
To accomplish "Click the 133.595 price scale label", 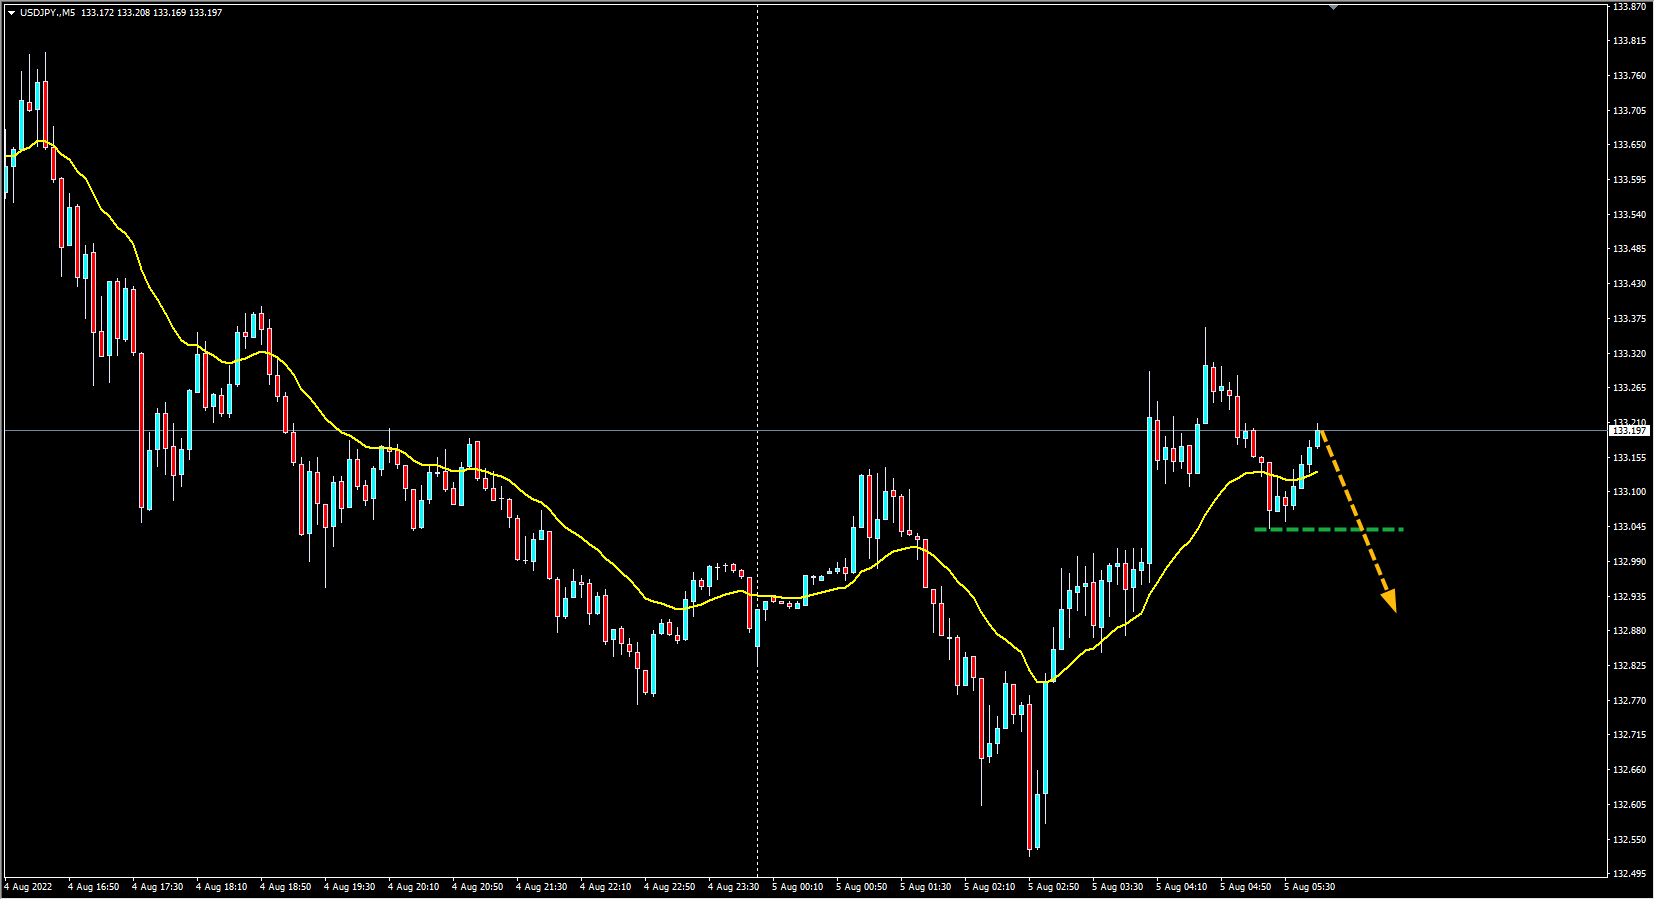I will point(1629,180).
